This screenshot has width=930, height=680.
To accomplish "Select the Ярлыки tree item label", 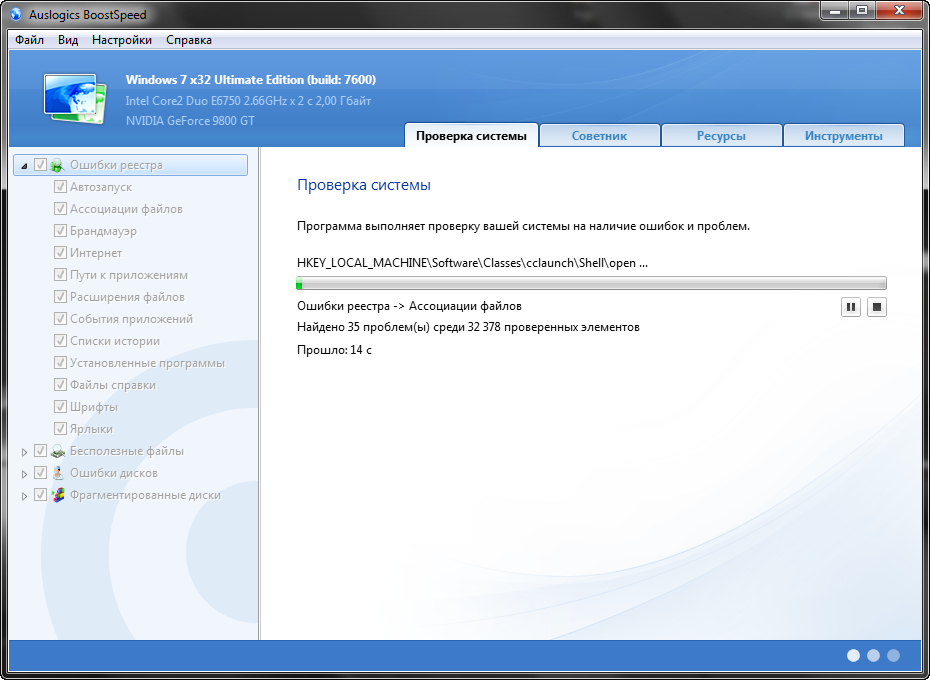I will 91,428.
